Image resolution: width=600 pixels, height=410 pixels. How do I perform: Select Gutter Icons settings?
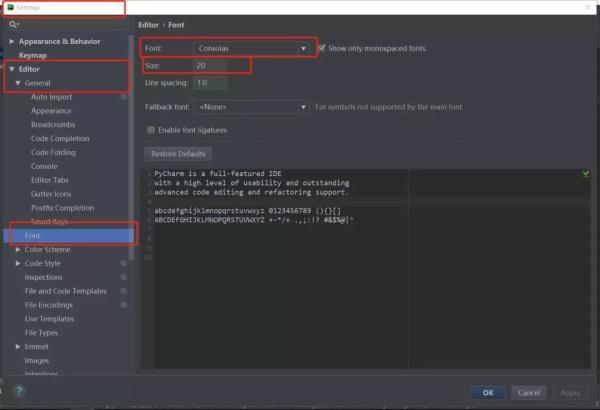coord(51,194)
